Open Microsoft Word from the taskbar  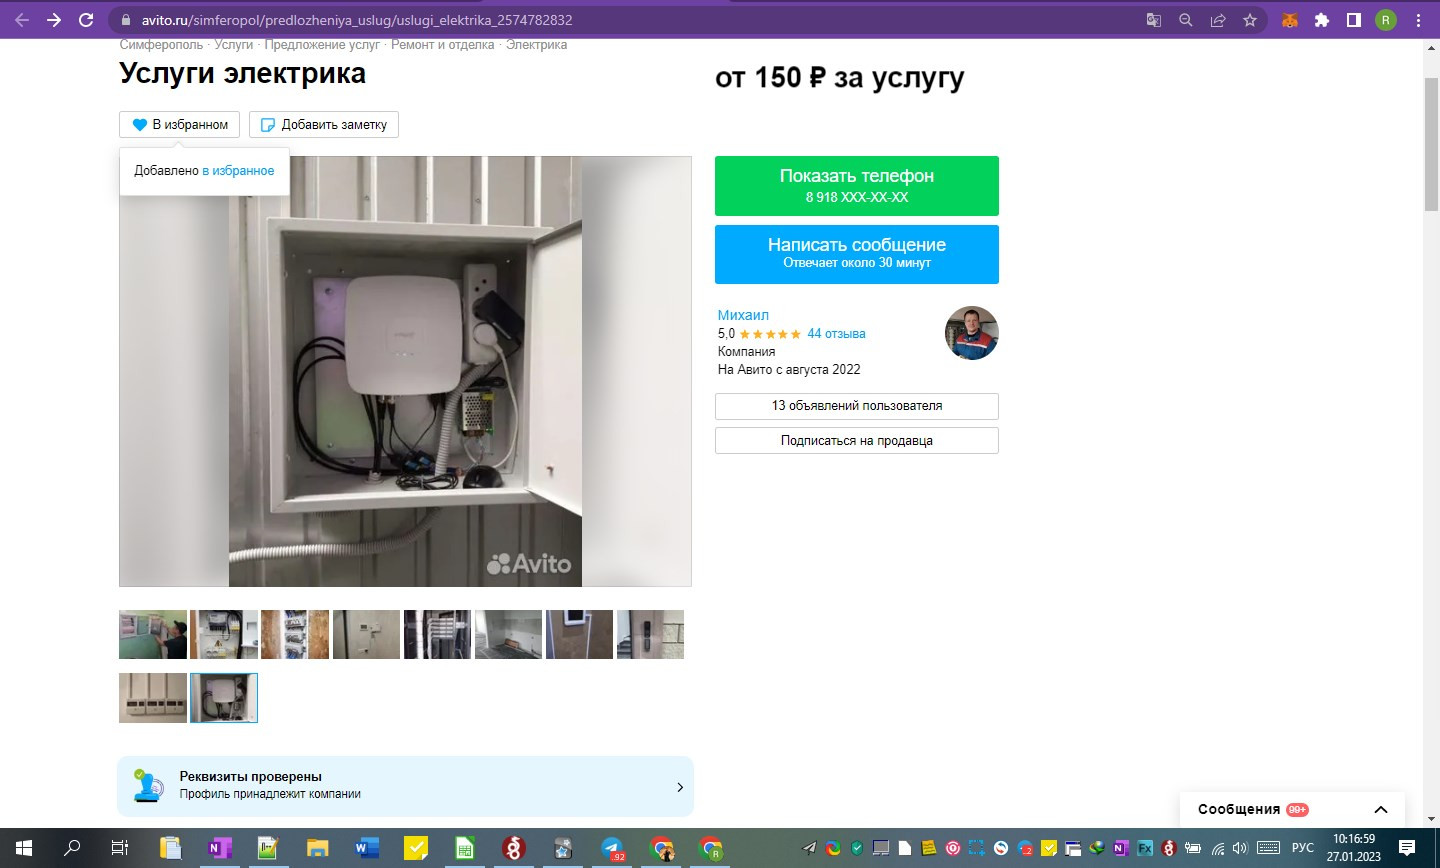point(367,848)
